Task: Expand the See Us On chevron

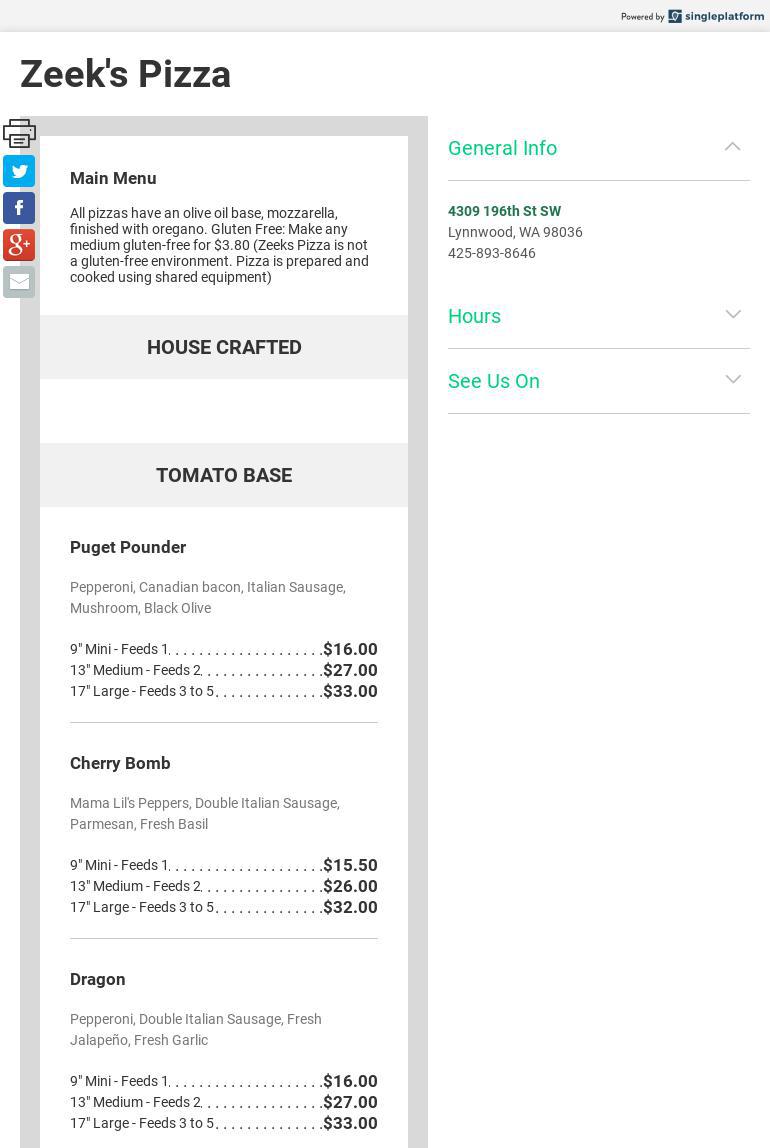Action: [x=733, y=380]
